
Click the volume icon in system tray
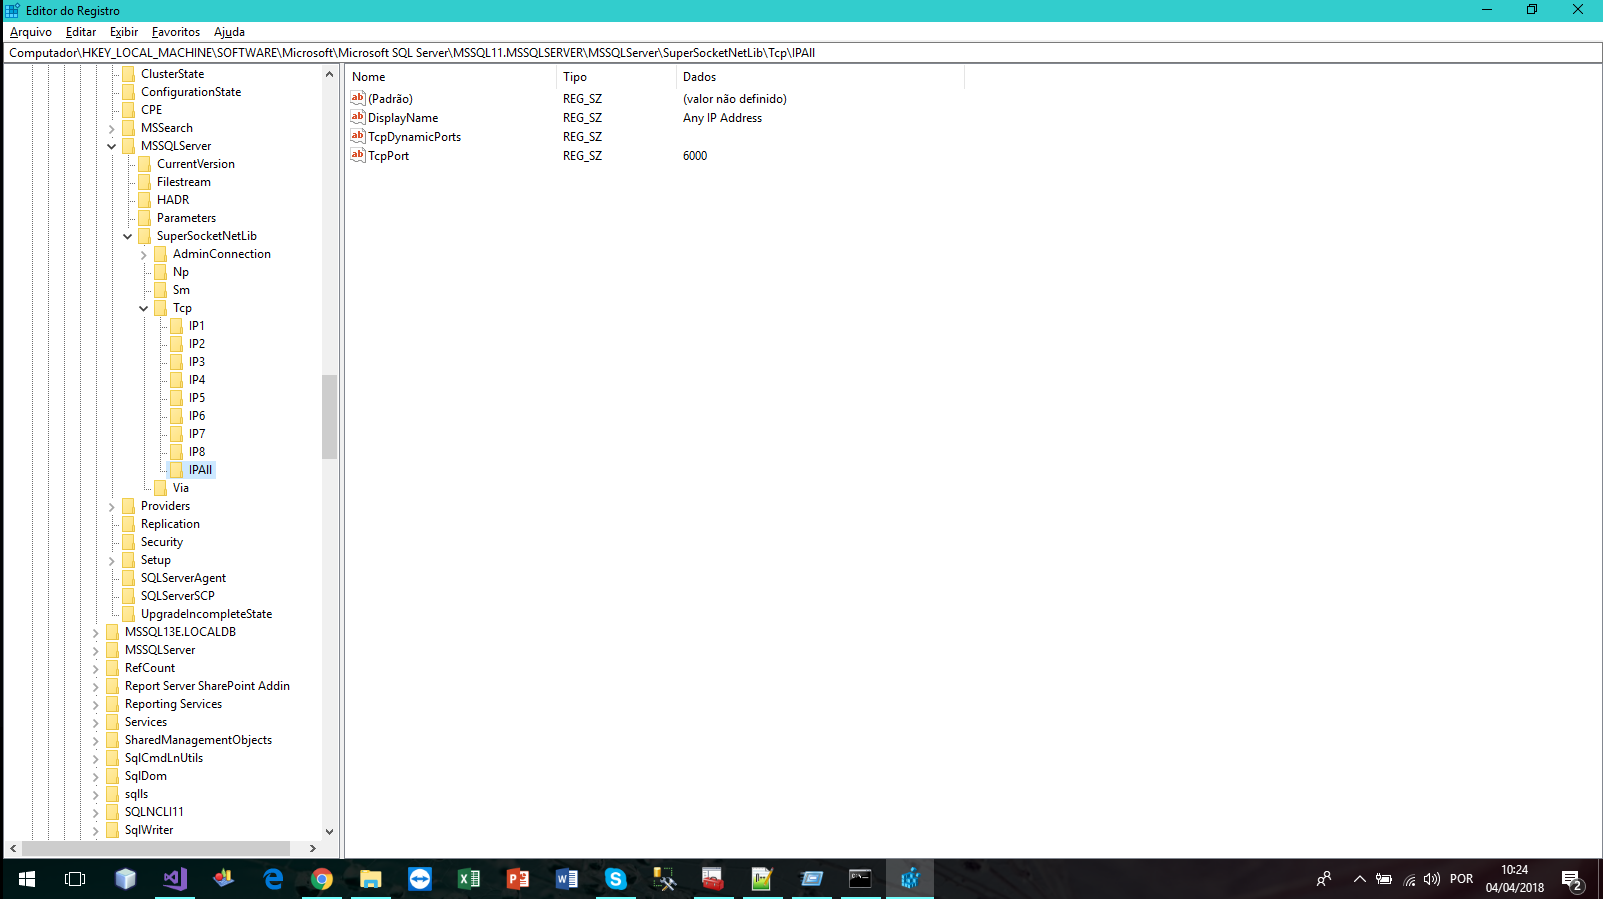[1432, 879]
